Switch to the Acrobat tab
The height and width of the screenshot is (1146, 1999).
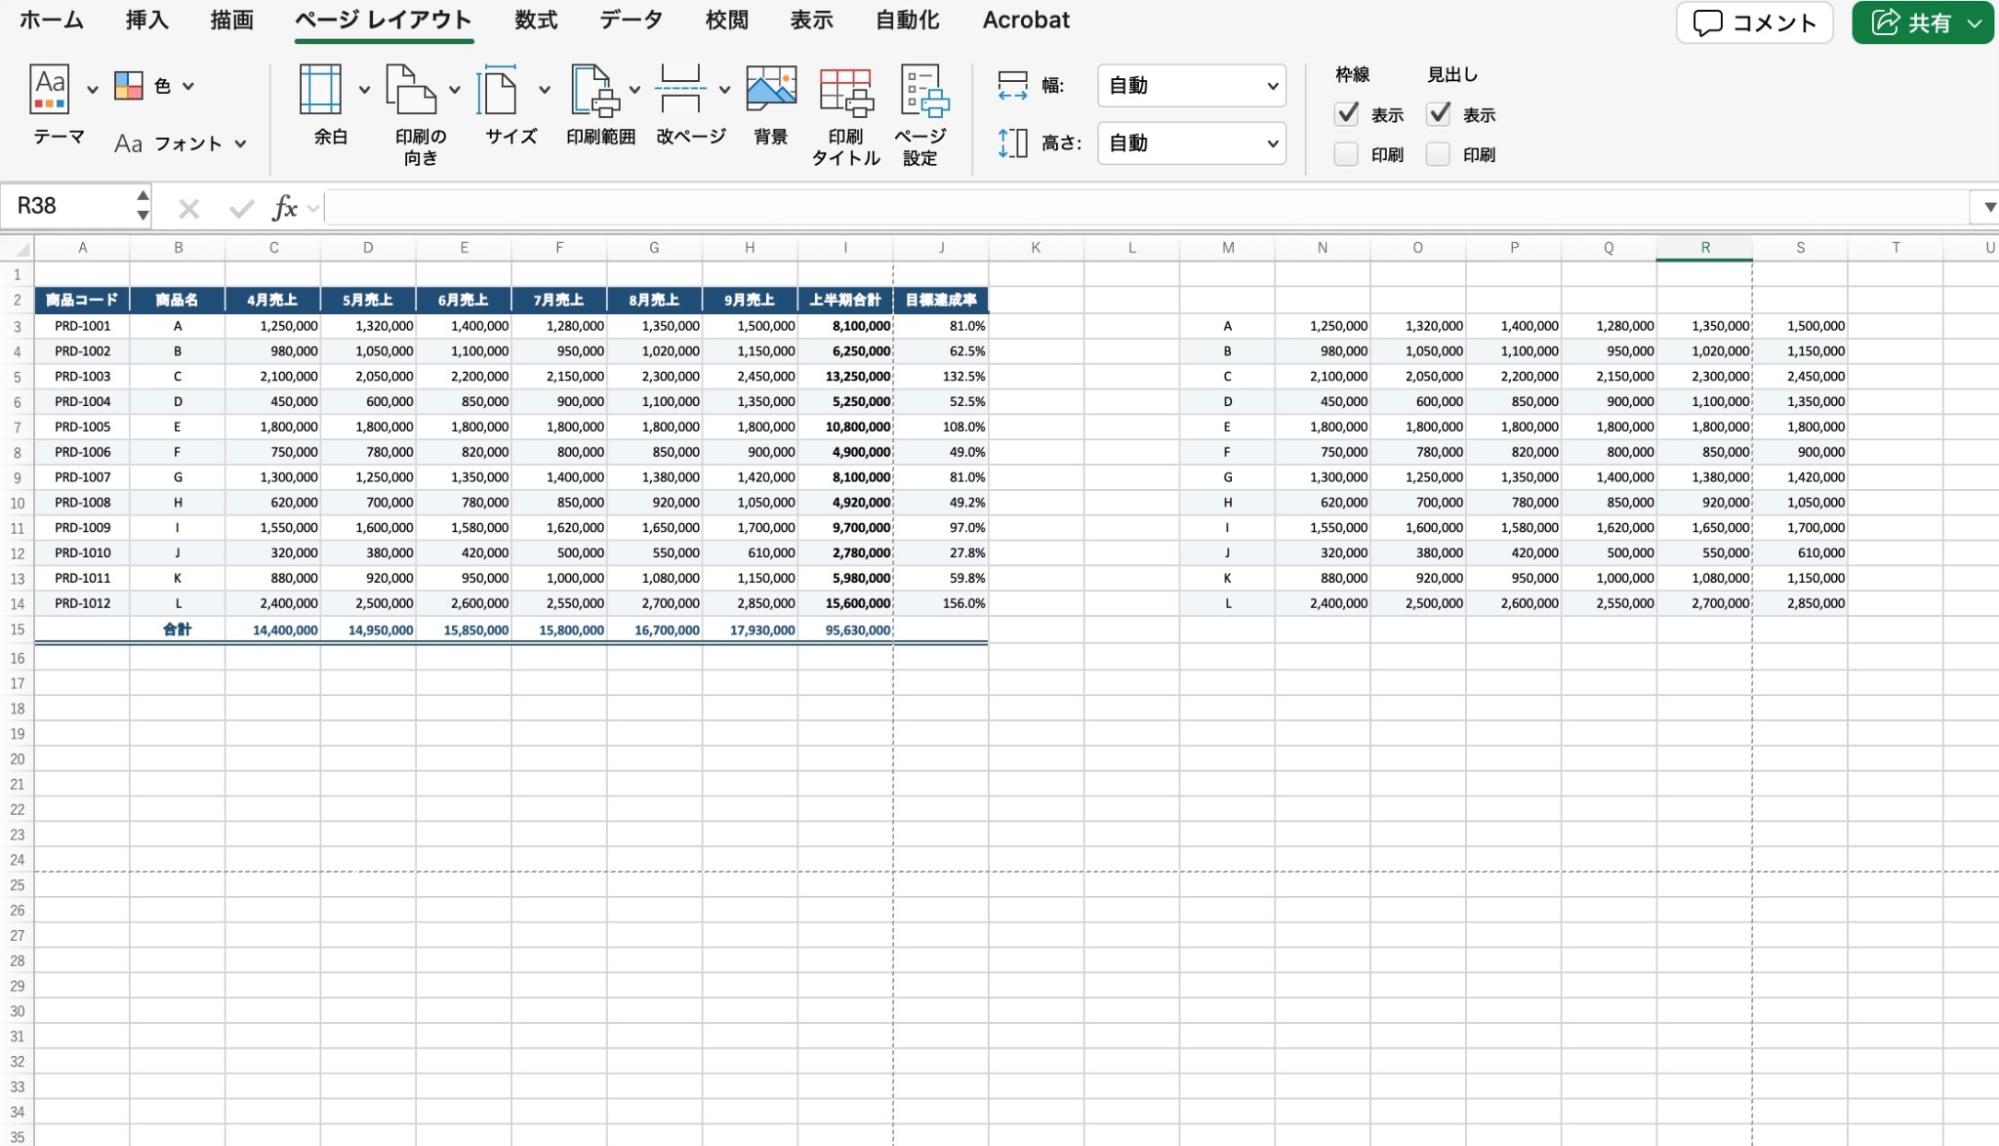[1026, 20]
